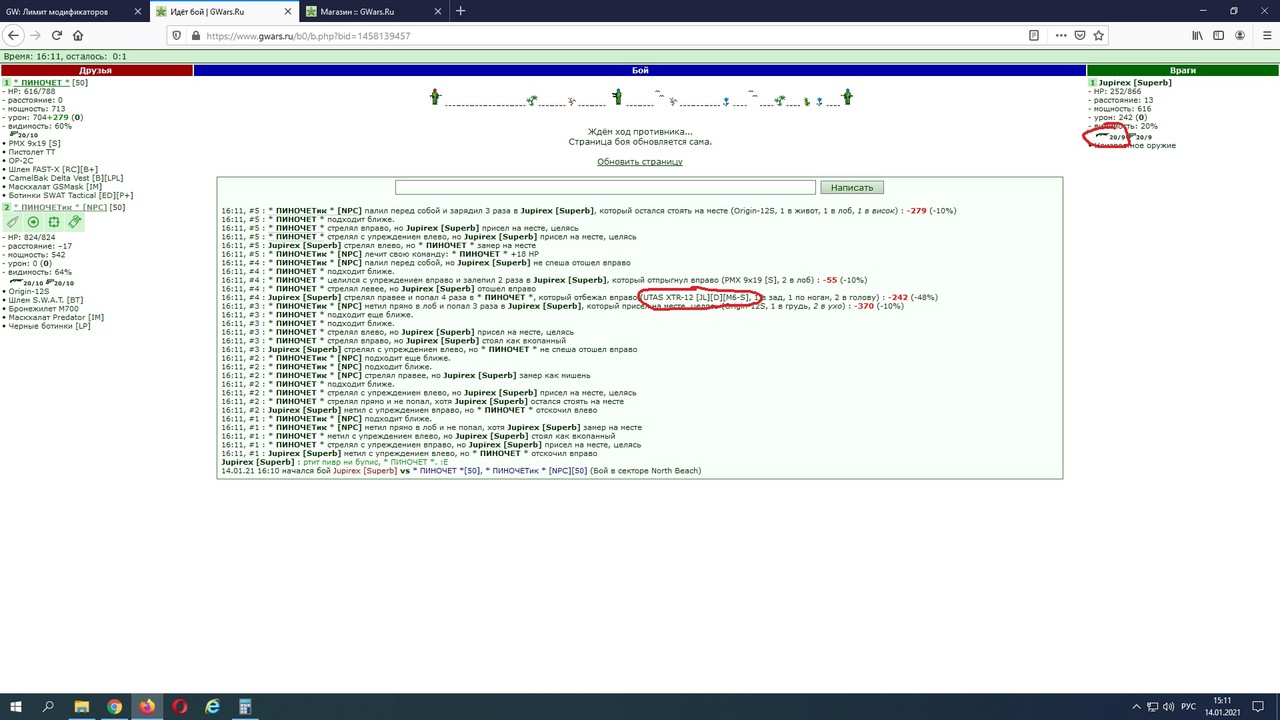Click 'Шлем FAST-X [RC][B+]' entry

click(x=53, y=170)
